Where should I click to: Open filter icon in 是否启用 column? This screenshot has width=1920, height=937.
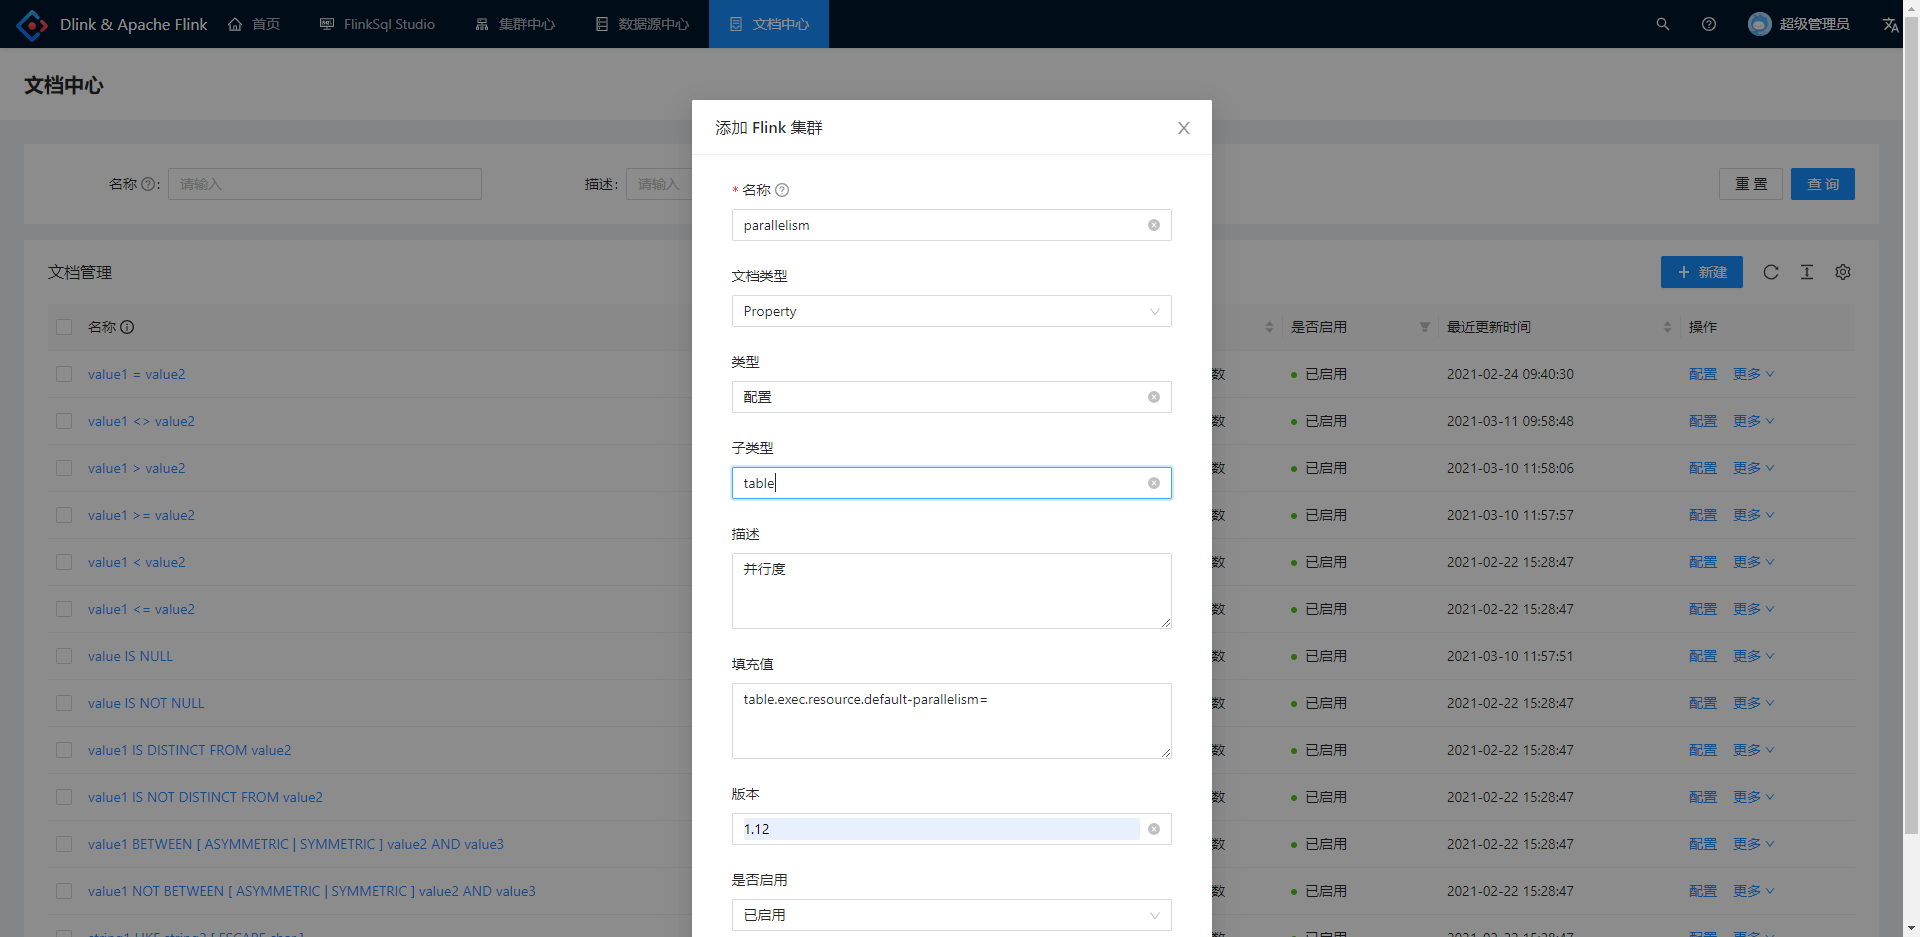(x=1425, y=327)
